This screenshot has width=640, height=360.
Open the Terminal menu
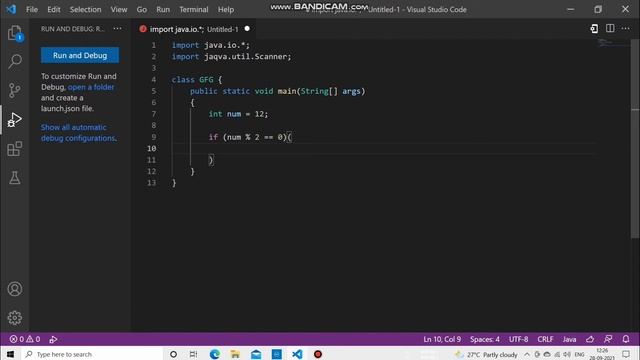coord(193,9)
